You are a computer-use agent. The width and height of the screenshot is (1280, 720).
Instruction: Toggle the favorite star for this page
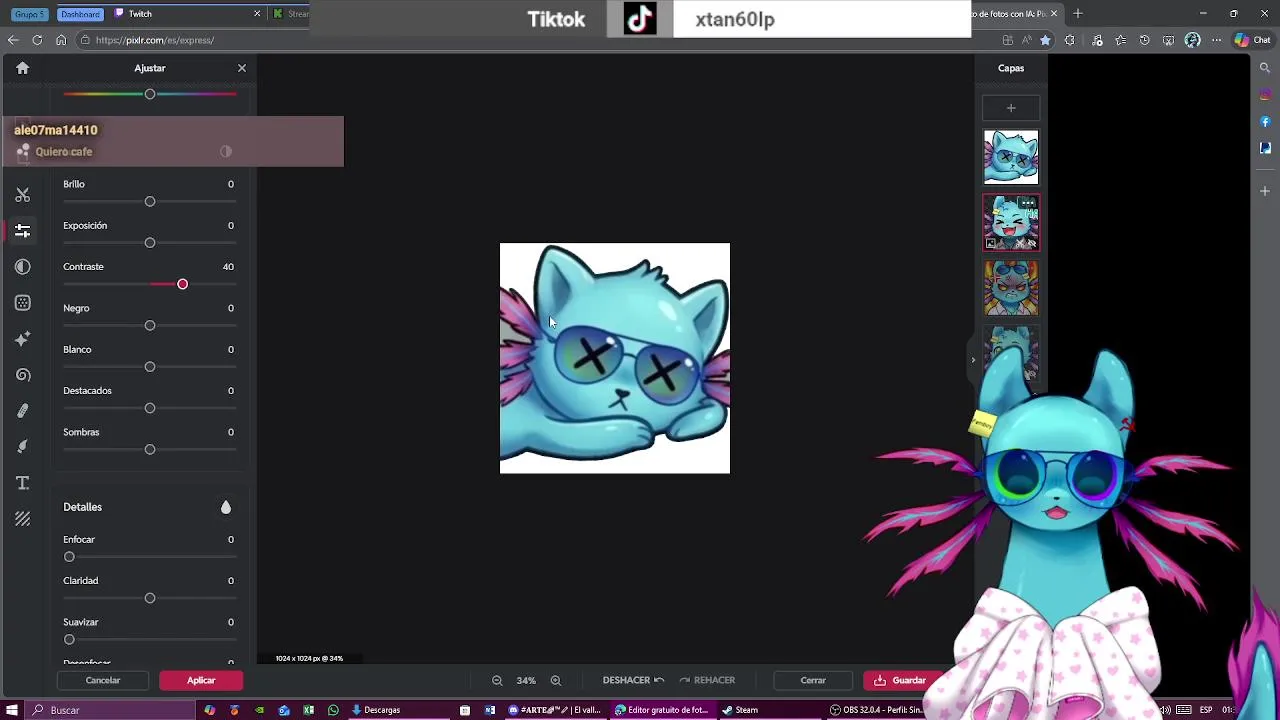coord(1045,40)
